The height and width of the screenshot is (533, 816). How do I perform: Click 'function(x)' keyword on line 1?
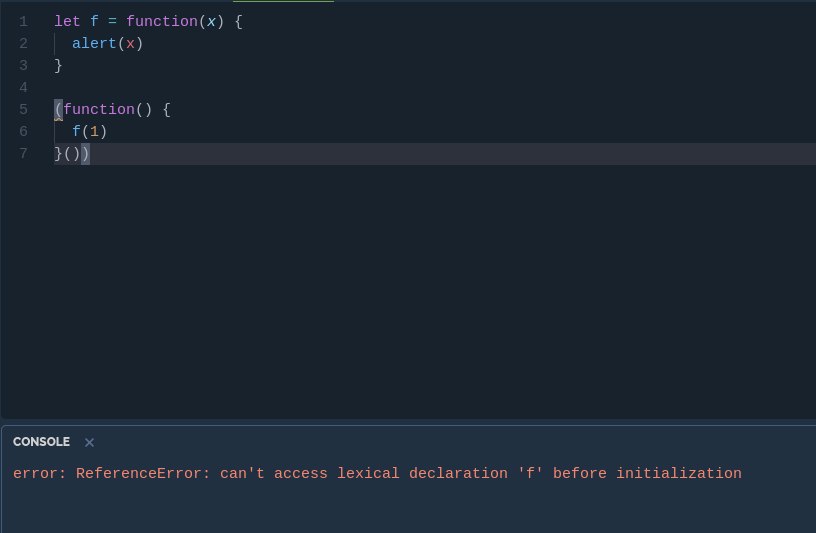[x=175, y=22]
